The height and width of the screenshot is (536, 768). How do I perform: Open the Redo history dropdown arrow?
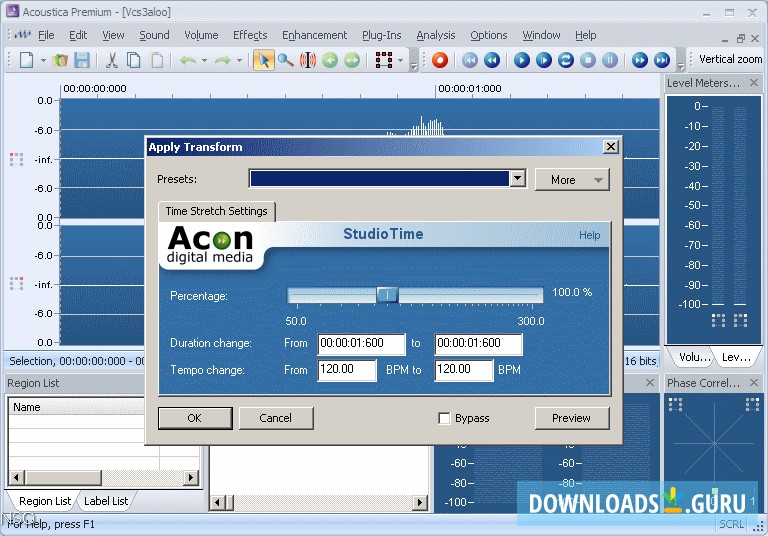(x=240, y=61)
